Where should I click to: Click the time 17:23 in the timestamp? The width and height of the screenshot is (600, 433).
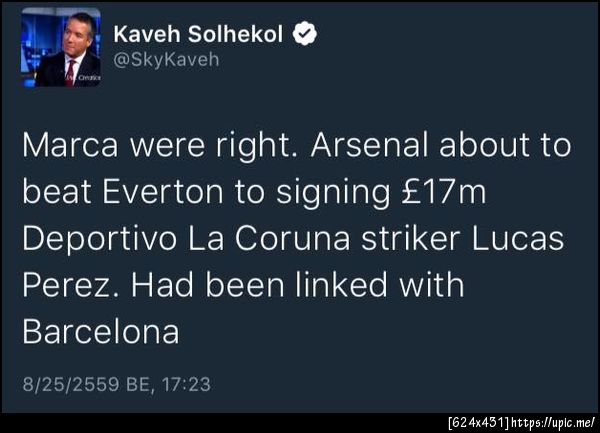pyautogui.click(x=187, y=382)
